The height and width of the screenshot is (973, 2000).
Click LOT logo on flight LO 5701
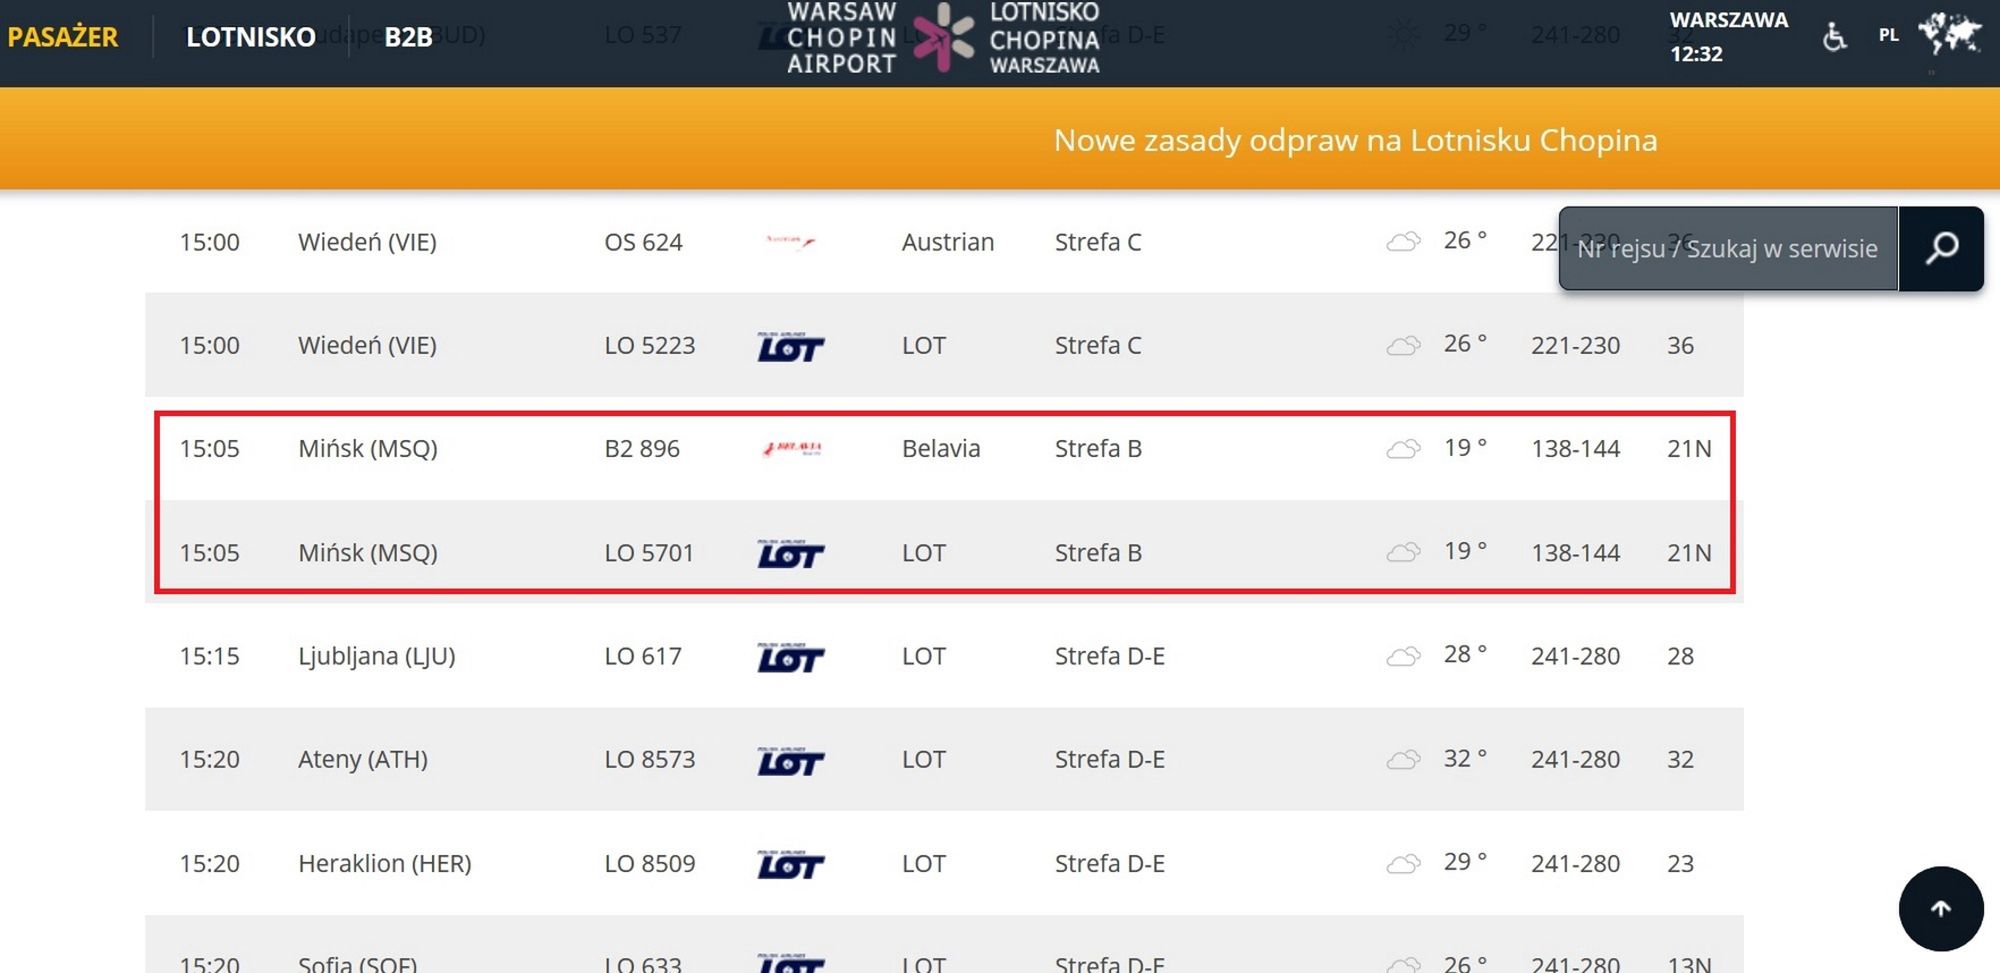pyautogui.click(x=791, y=552)
